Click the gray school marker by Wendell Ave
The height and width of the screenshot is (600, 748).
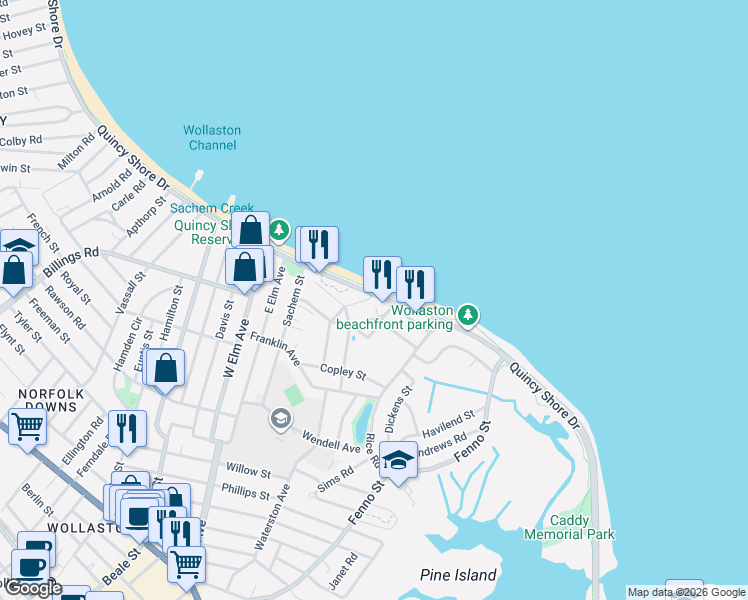point(281,419)
